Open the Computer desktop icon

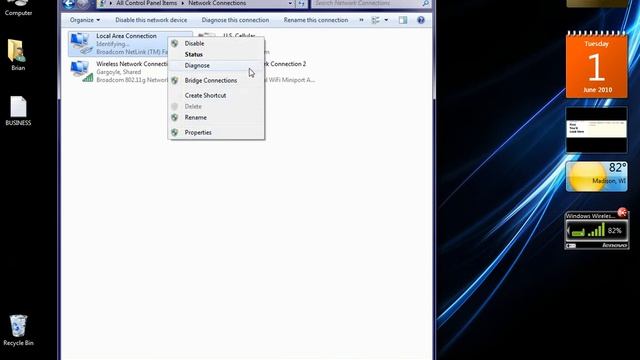18,8
